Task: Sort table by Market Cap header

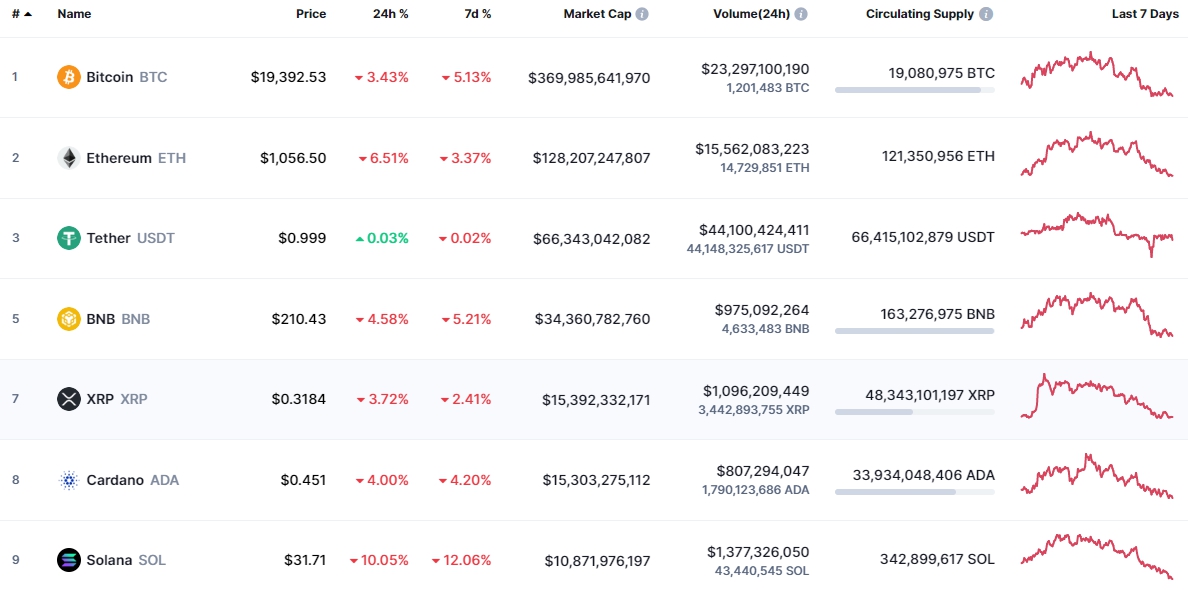Action: click(598, 14)
